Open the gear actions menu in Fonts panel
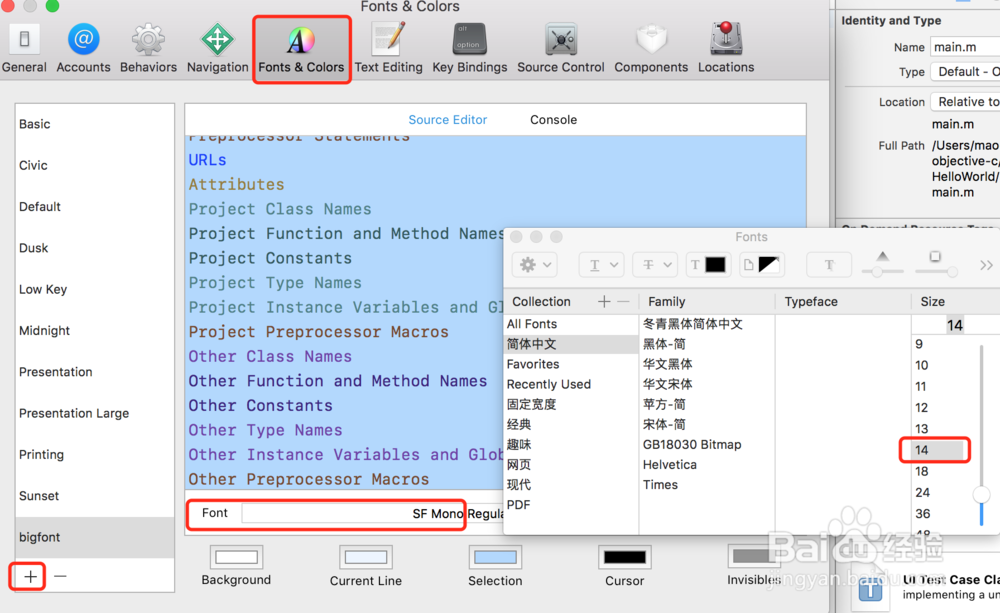Screen dimensions: 1000x613 [x=535, y=265]
